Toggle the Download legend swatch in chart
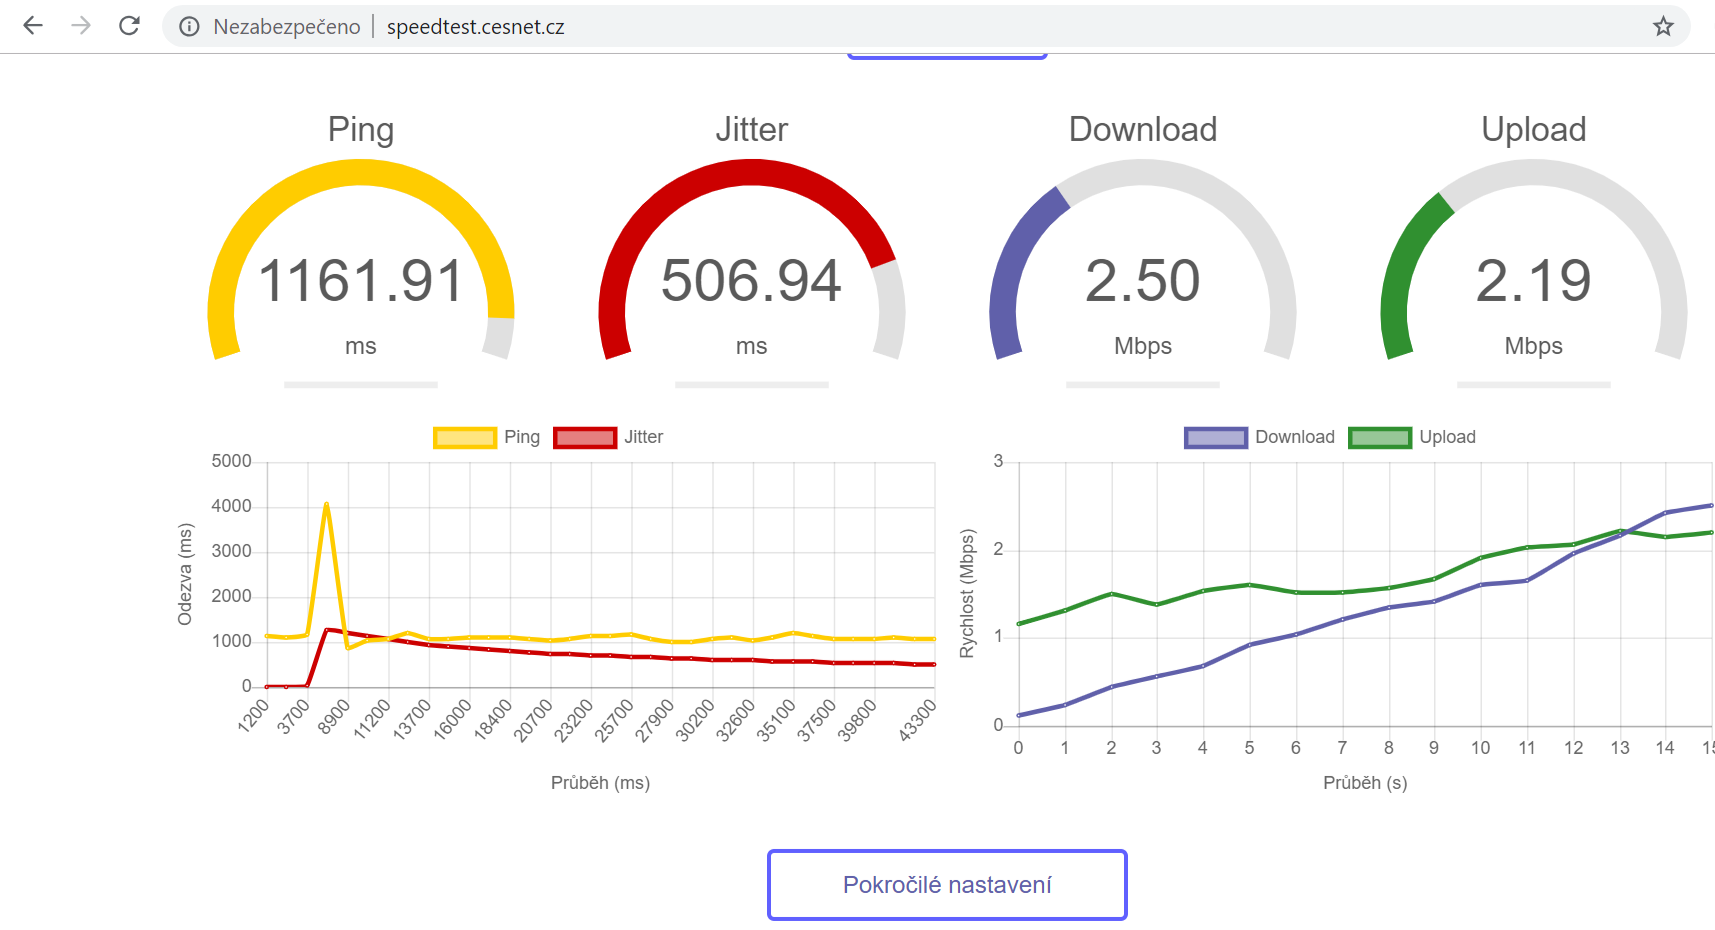The width and height of the screenshot is (1715, 930). 1216,437
